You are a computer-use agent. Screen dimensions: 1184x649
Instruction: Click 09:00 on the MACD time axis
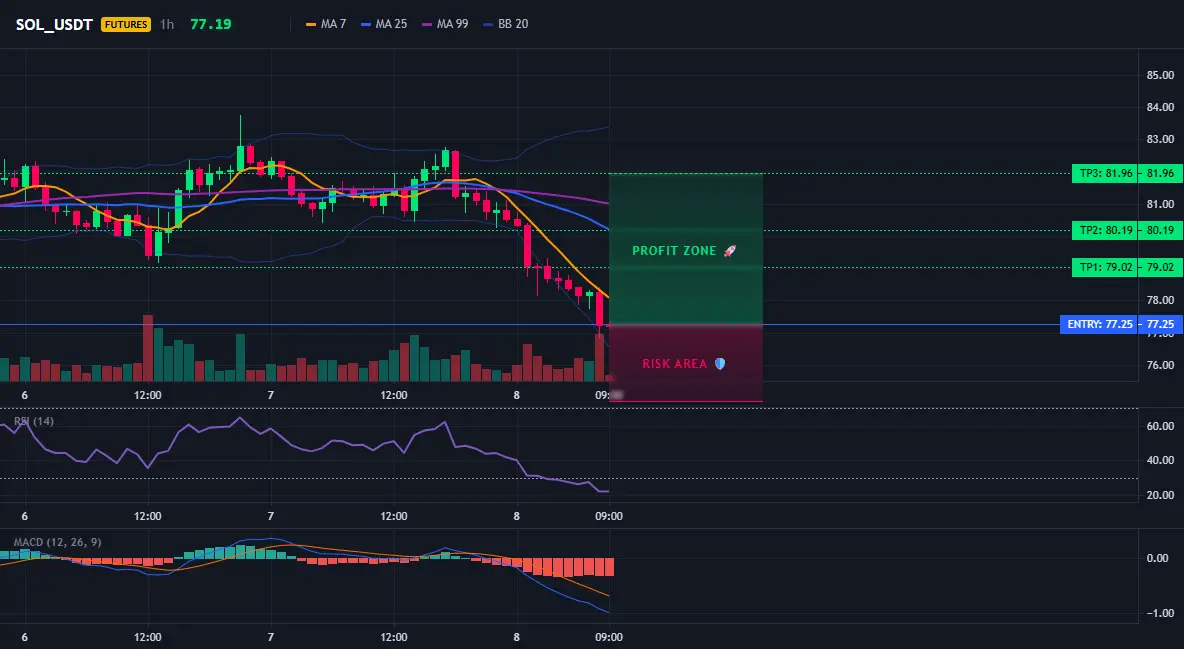click(609, 637)
